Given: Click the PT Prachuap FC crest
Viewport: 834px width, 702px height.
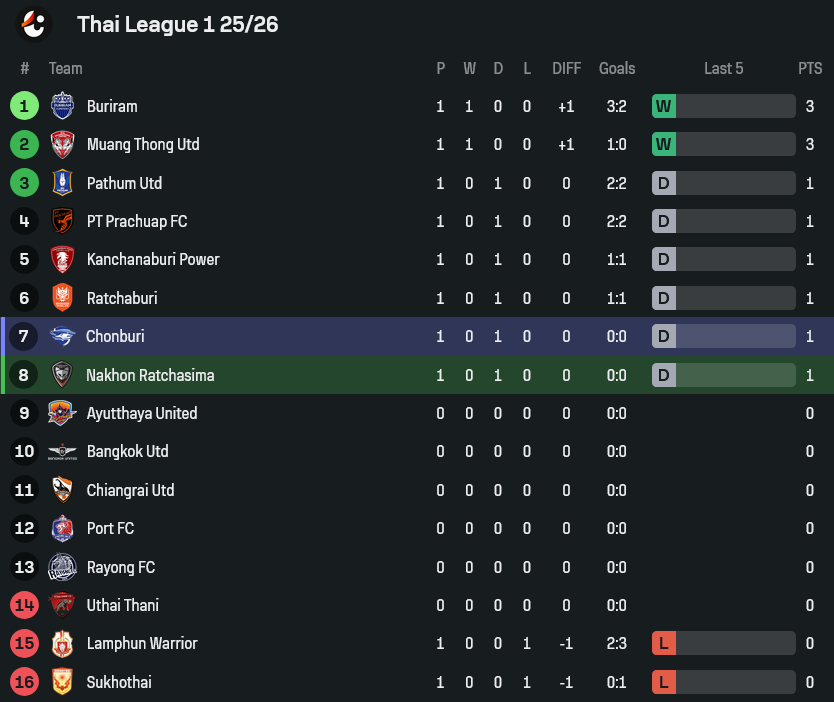Looking at the screenshot, I should tap(62, 221).
